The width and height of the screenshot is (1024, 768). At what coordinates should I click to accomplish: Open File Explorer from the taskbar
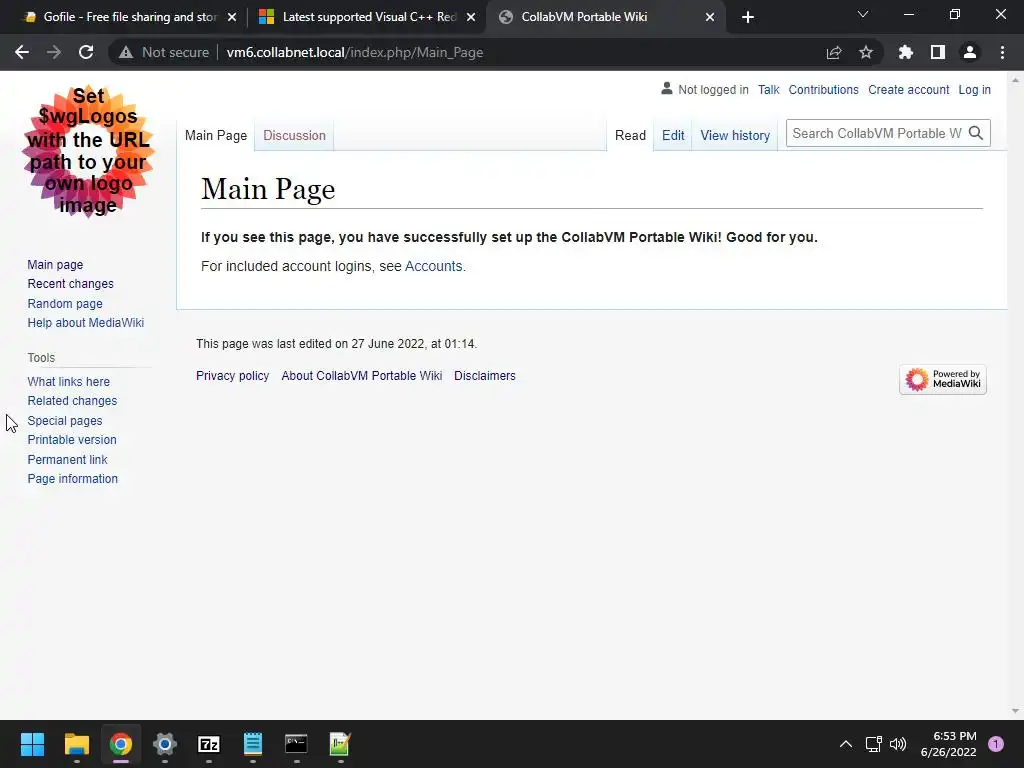click(x=76, y=744)
